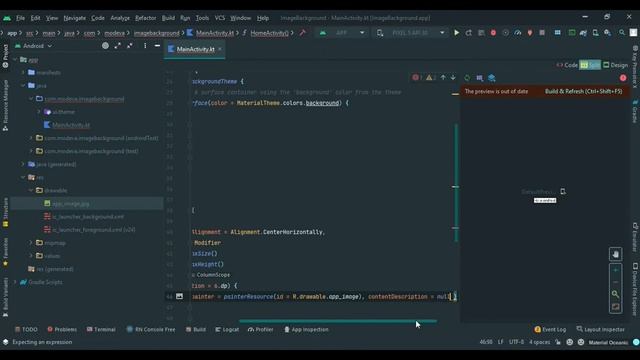The height and width of the screenshot is (360, 640).
Task: Toggle the Build Variants side tab
Action: click(x=5, y=297)
